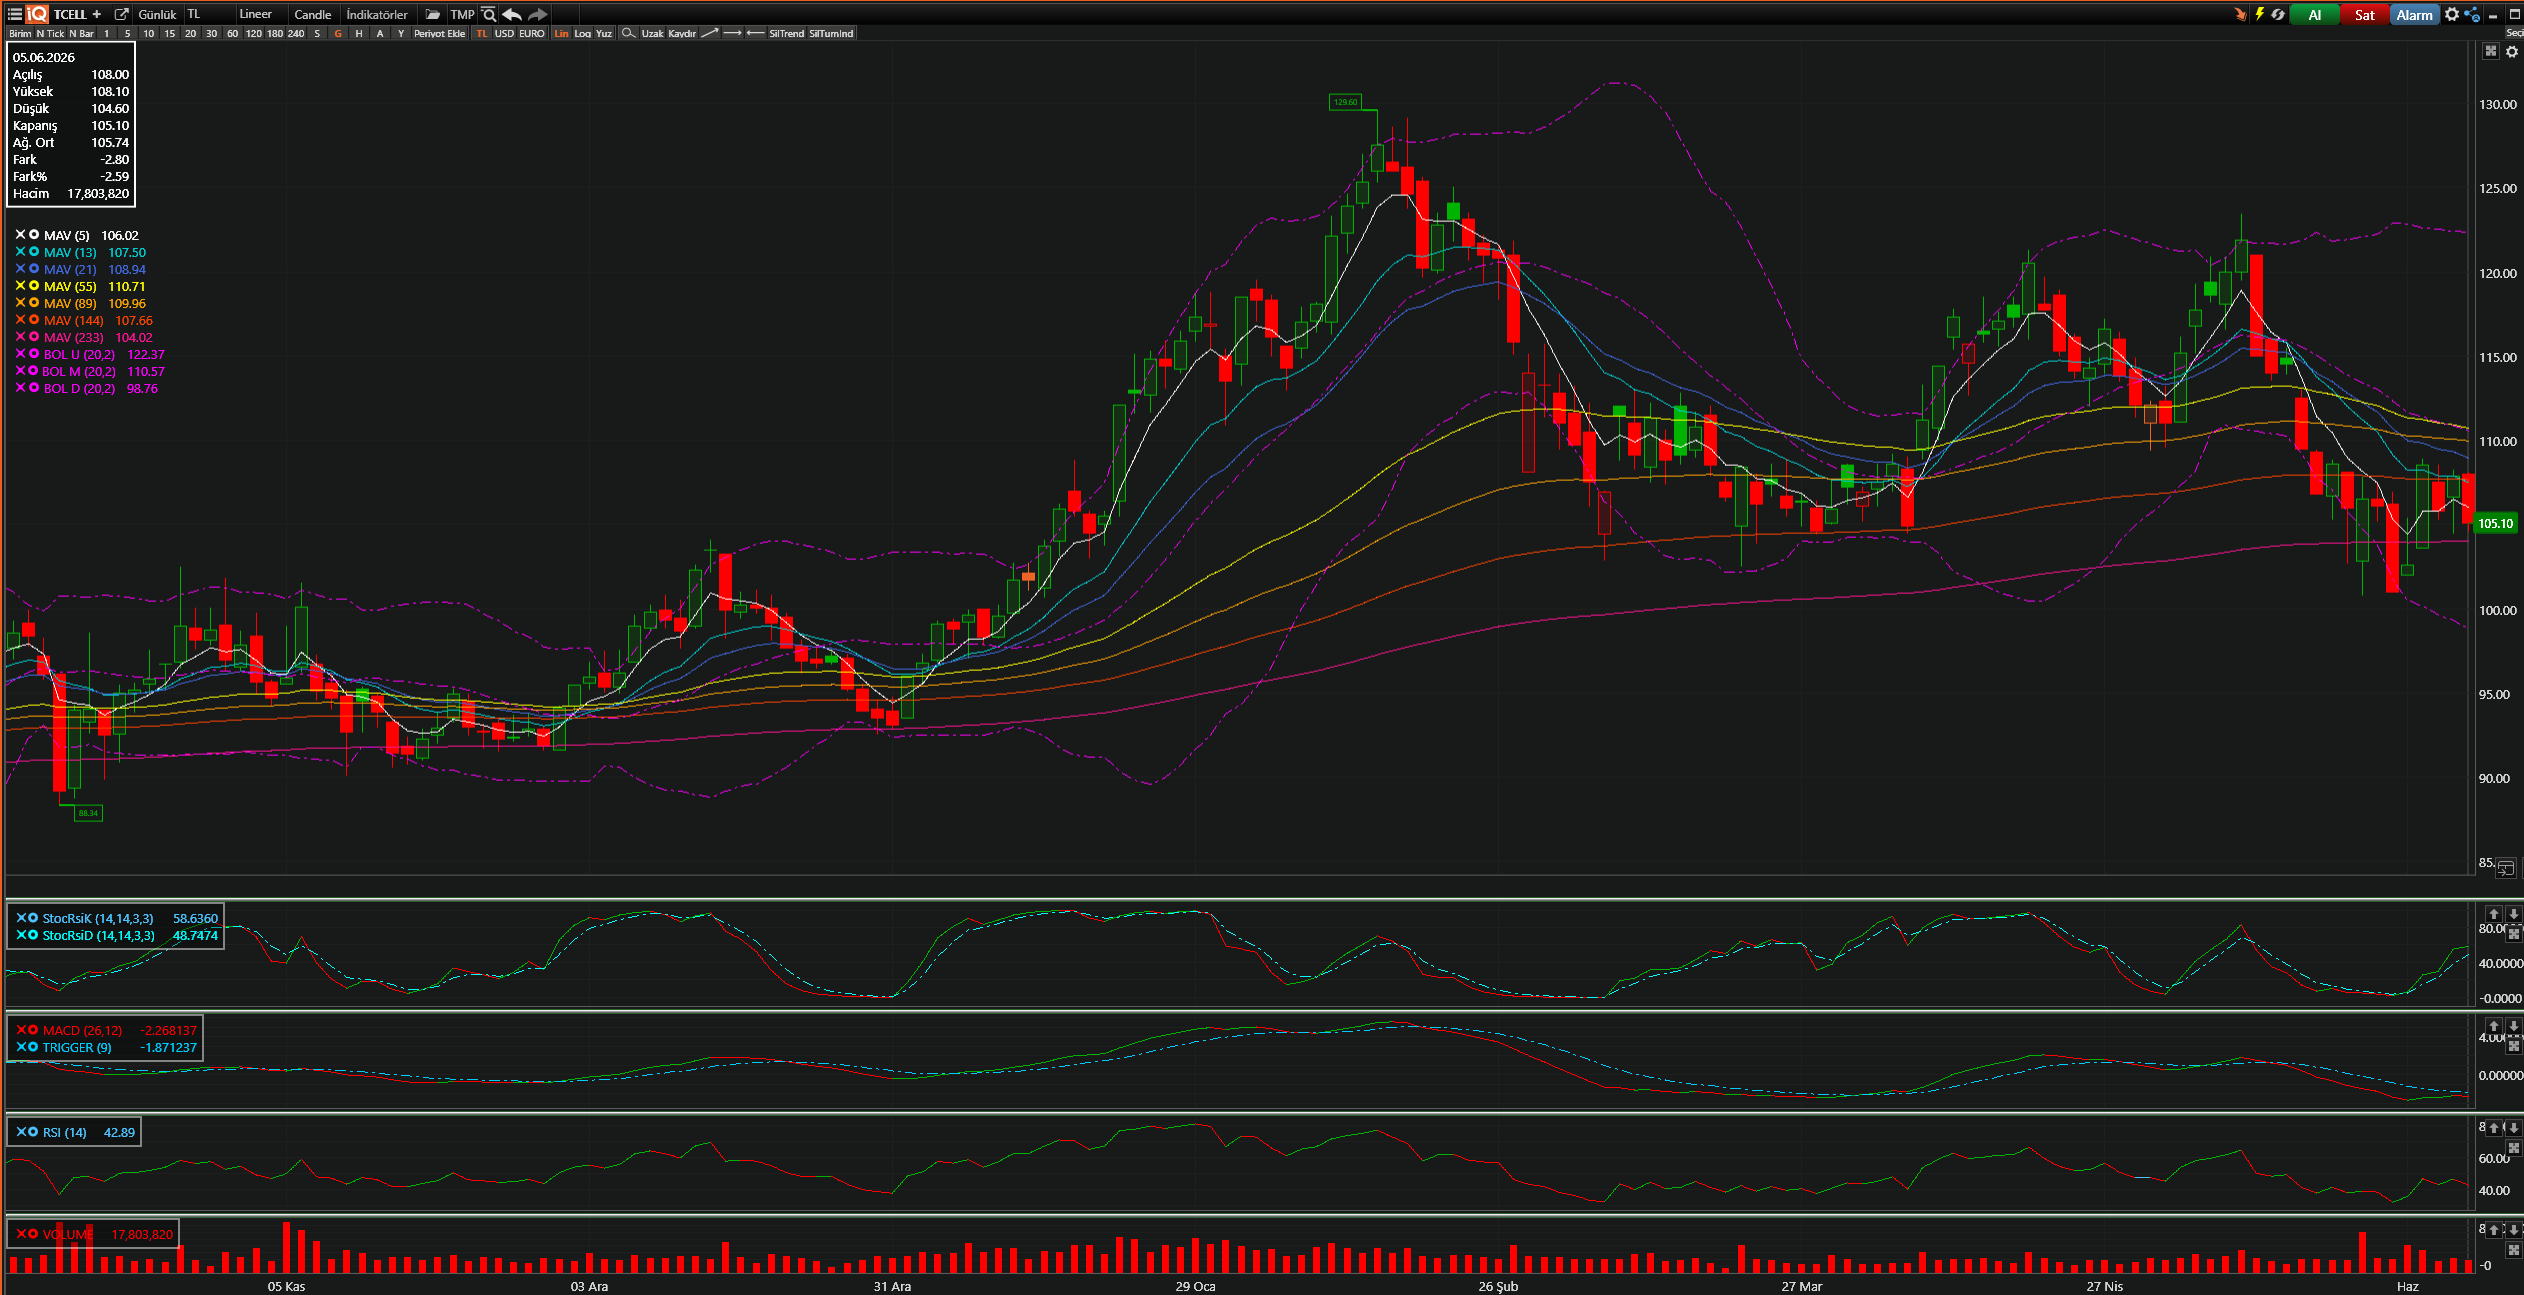
Task: Click the blue Alarm button
Action: tap(2414, 14)
